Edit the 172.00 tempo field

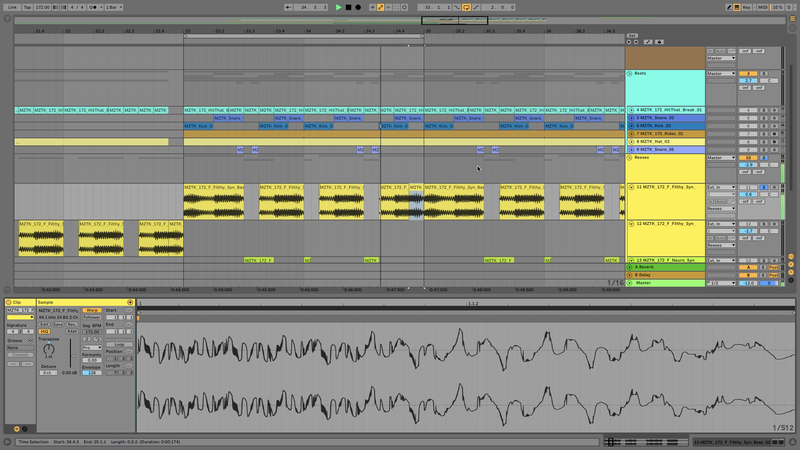[42, 7]
